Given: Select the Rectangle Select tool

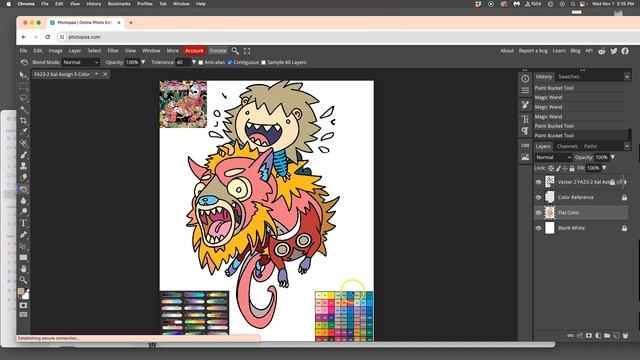Looking at the screenshot, I should click(x=23, y=87).
